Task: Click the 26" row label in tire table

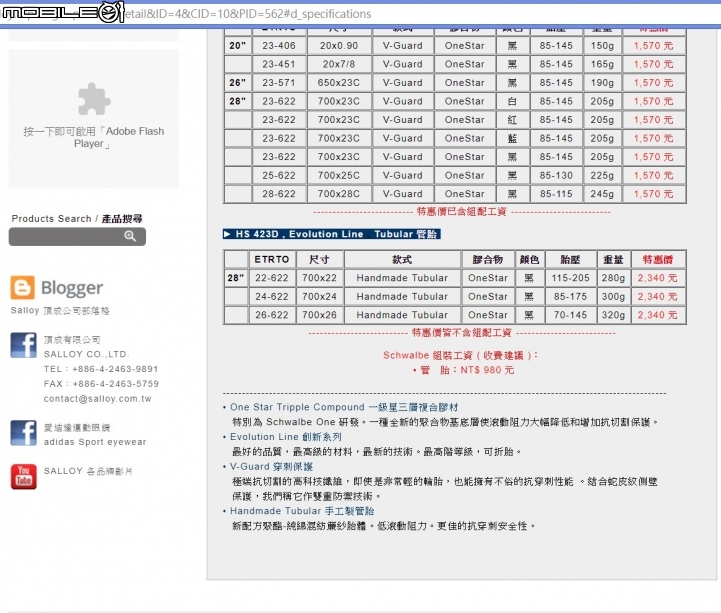Action: 238,83
